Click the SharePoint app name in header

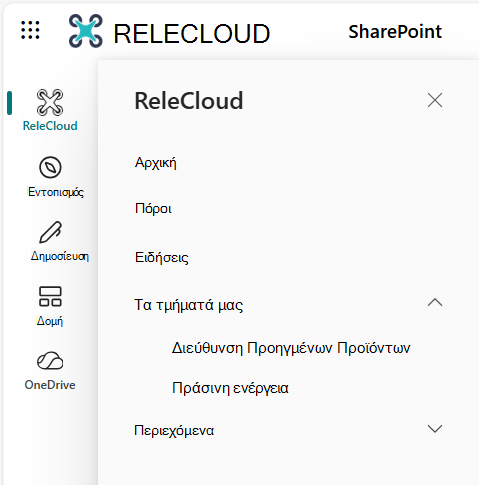395,32
